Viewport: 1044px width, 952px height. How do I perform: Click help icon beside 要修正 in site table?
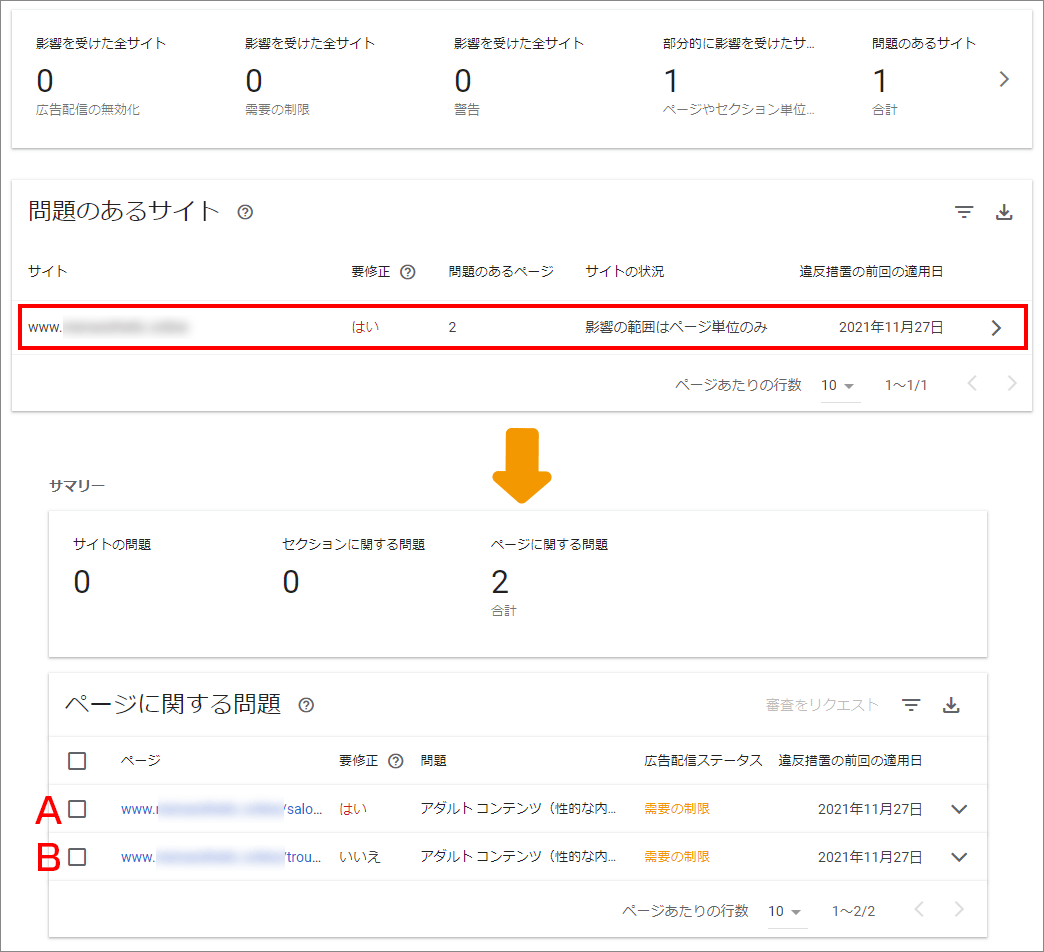[407, 272]
